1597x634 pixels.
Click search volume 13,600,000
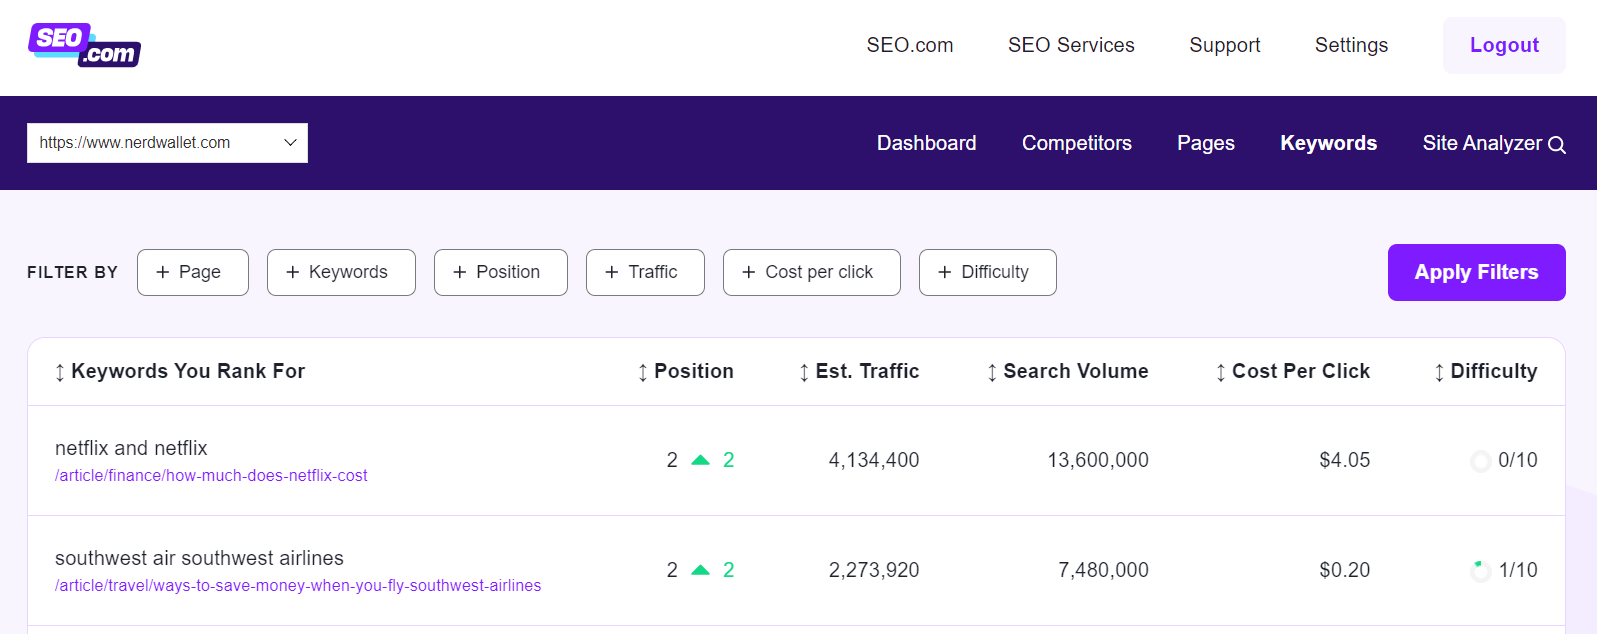(1098, 460)
